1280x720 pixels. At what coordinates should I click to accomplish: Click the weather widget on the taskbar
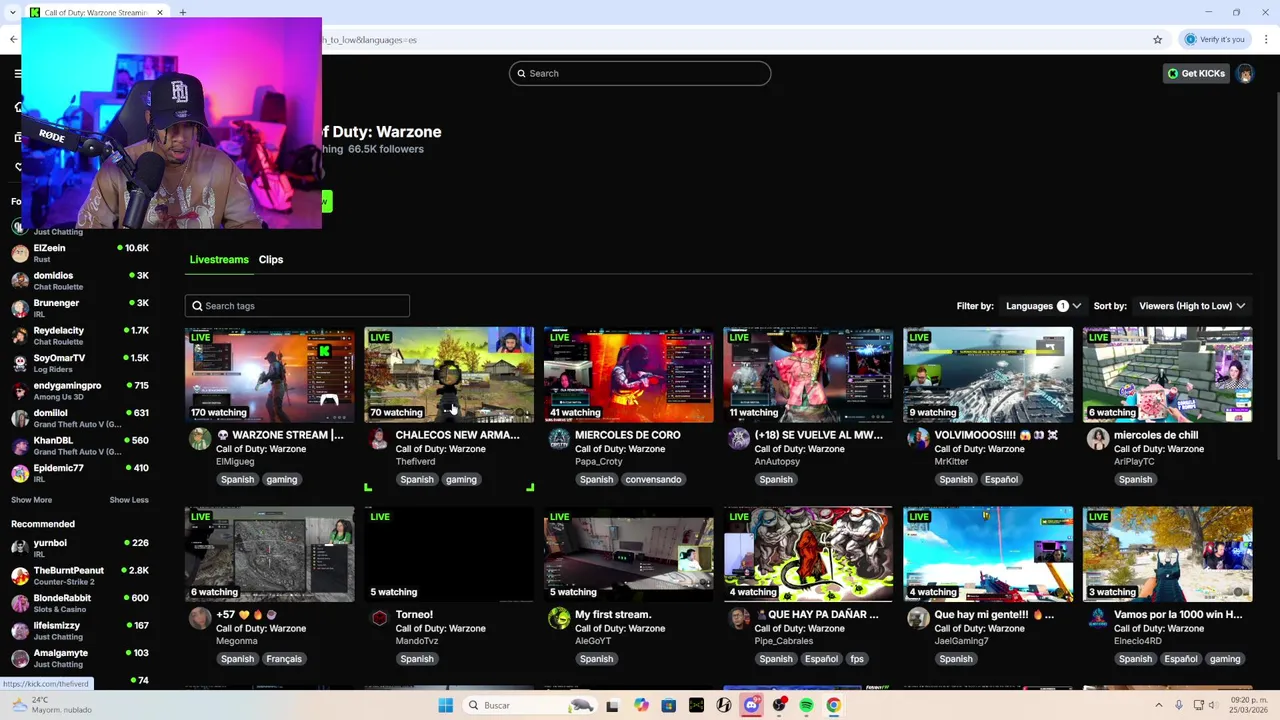click(x=50, y=705)
